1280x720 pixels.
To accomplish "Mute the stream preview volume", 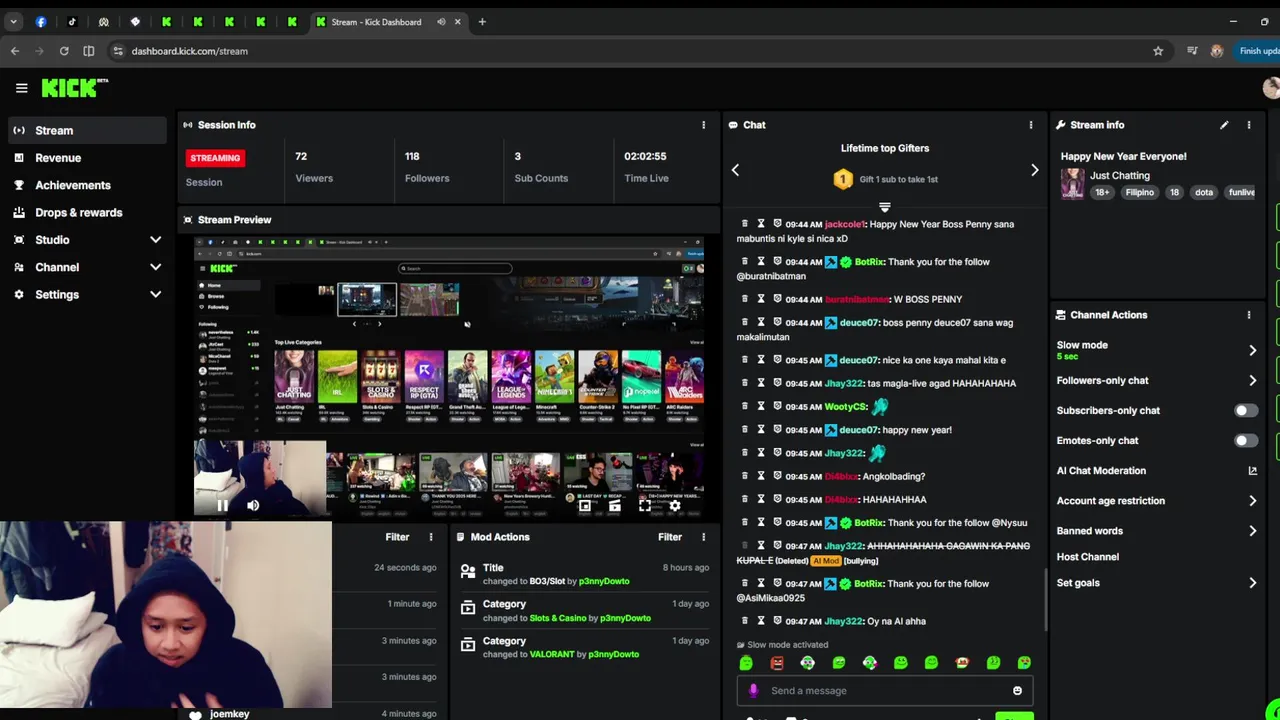I will [253, 506].
